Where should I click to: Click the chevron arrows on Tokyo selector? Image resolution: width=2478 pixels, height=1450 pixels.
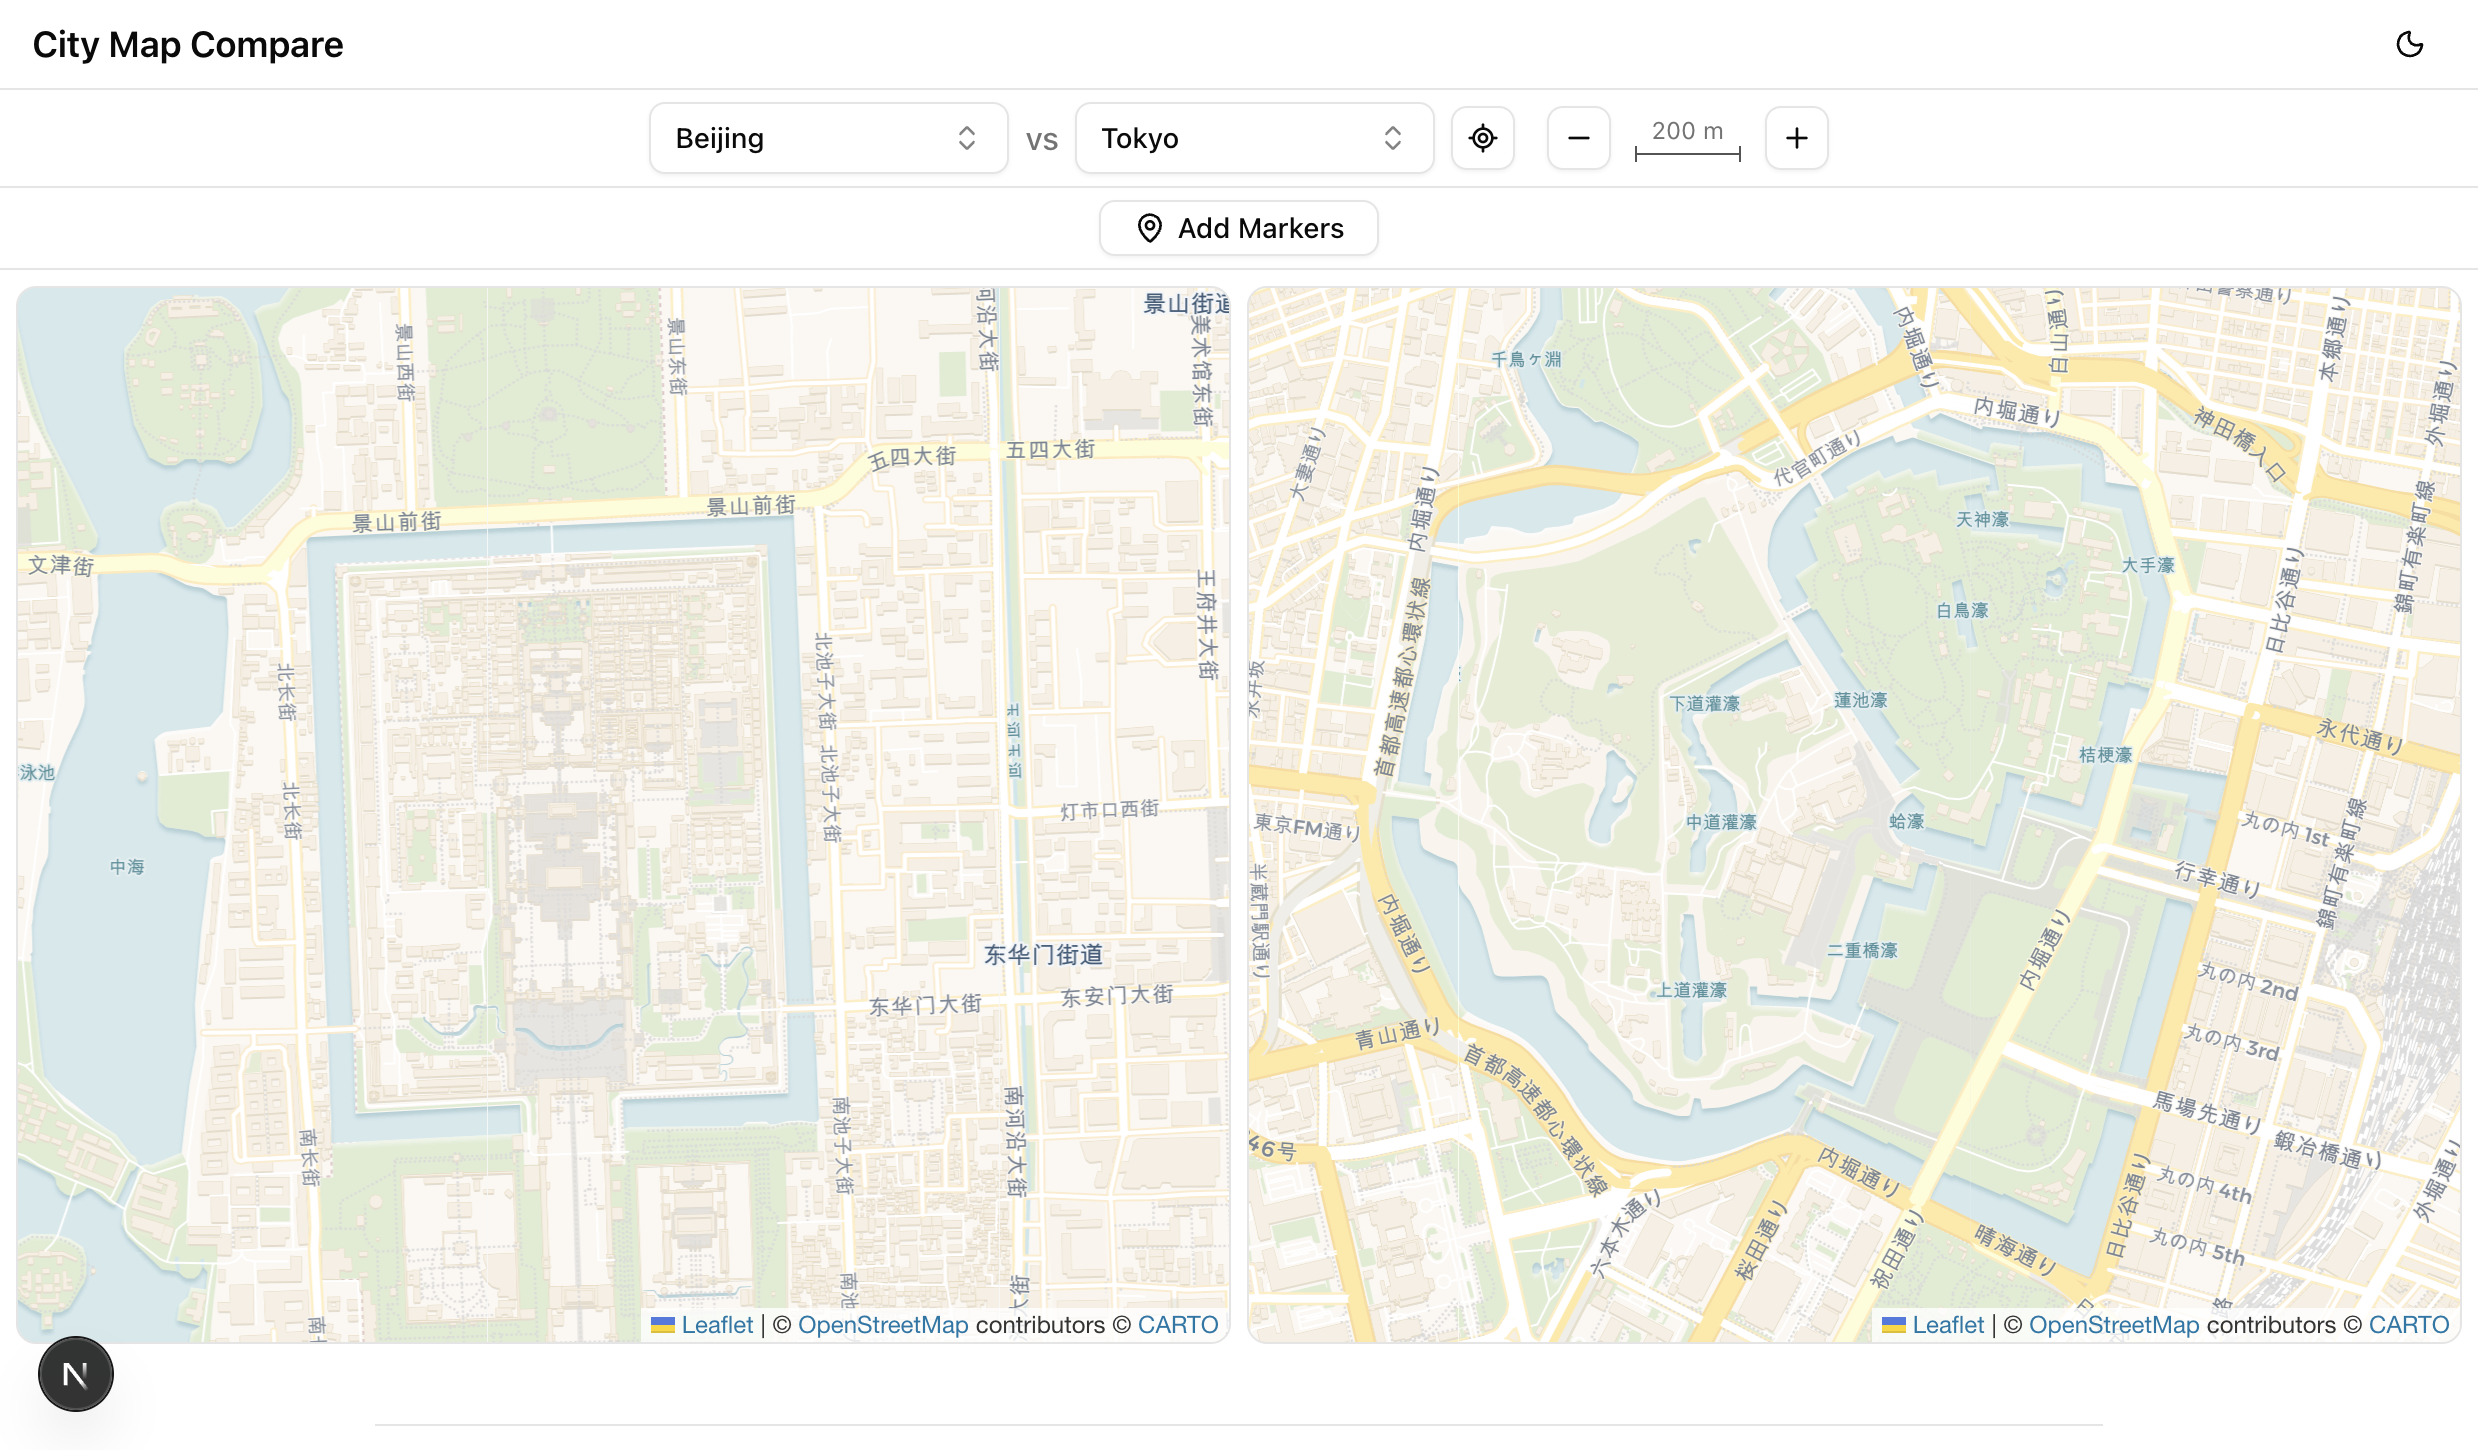(x=1392, y=138)
